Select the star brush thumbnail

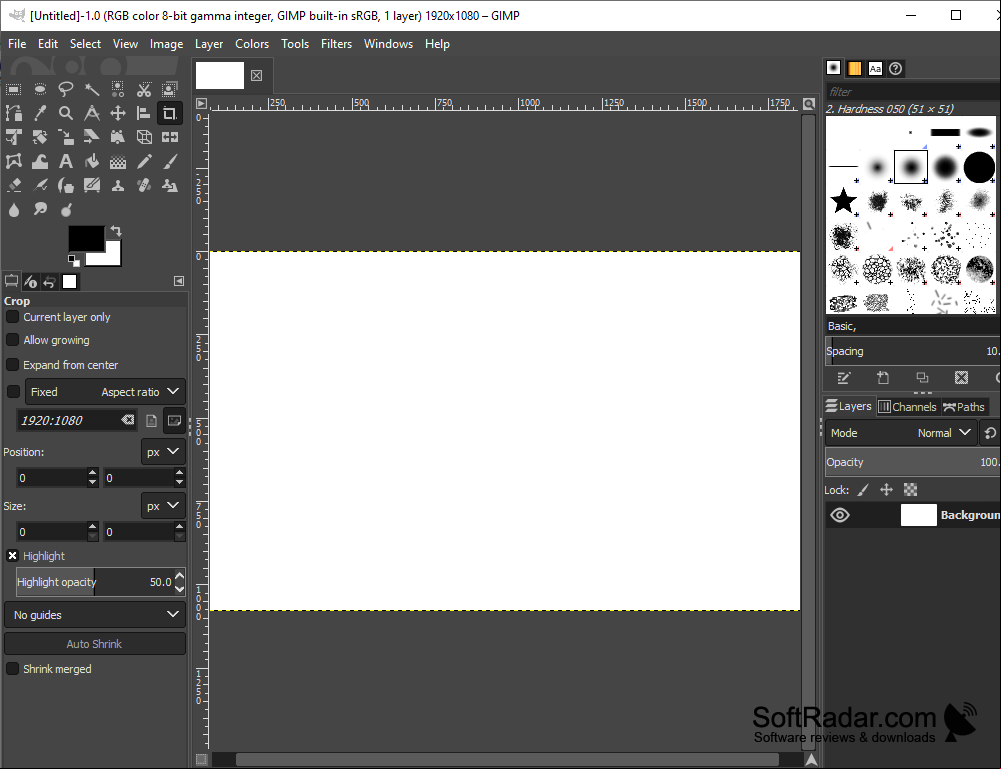843,200
